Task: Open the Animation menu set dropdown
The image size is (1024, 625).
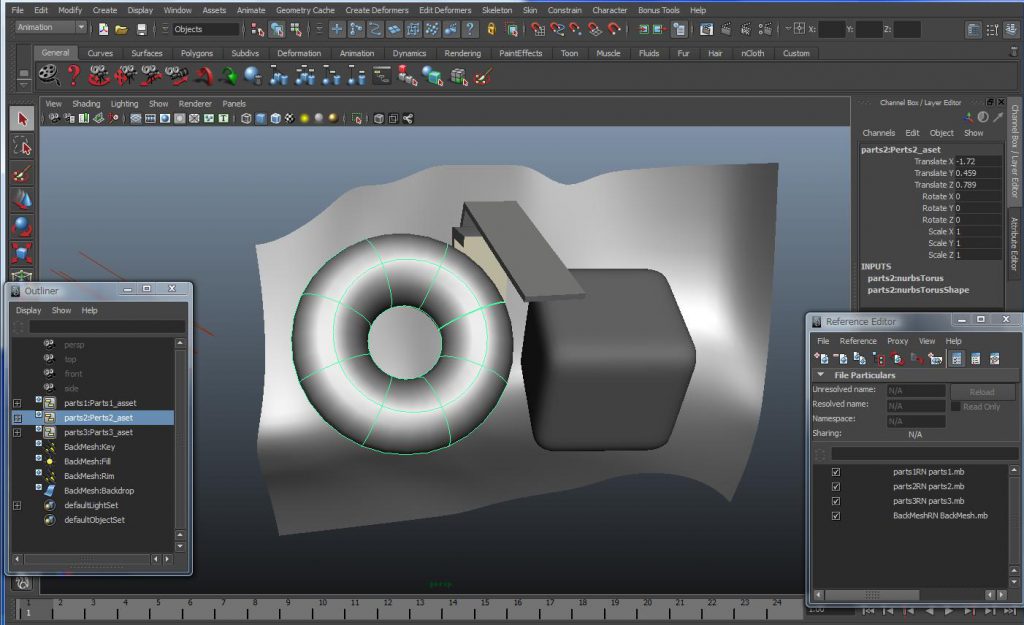Action: [x=51, y=27]
